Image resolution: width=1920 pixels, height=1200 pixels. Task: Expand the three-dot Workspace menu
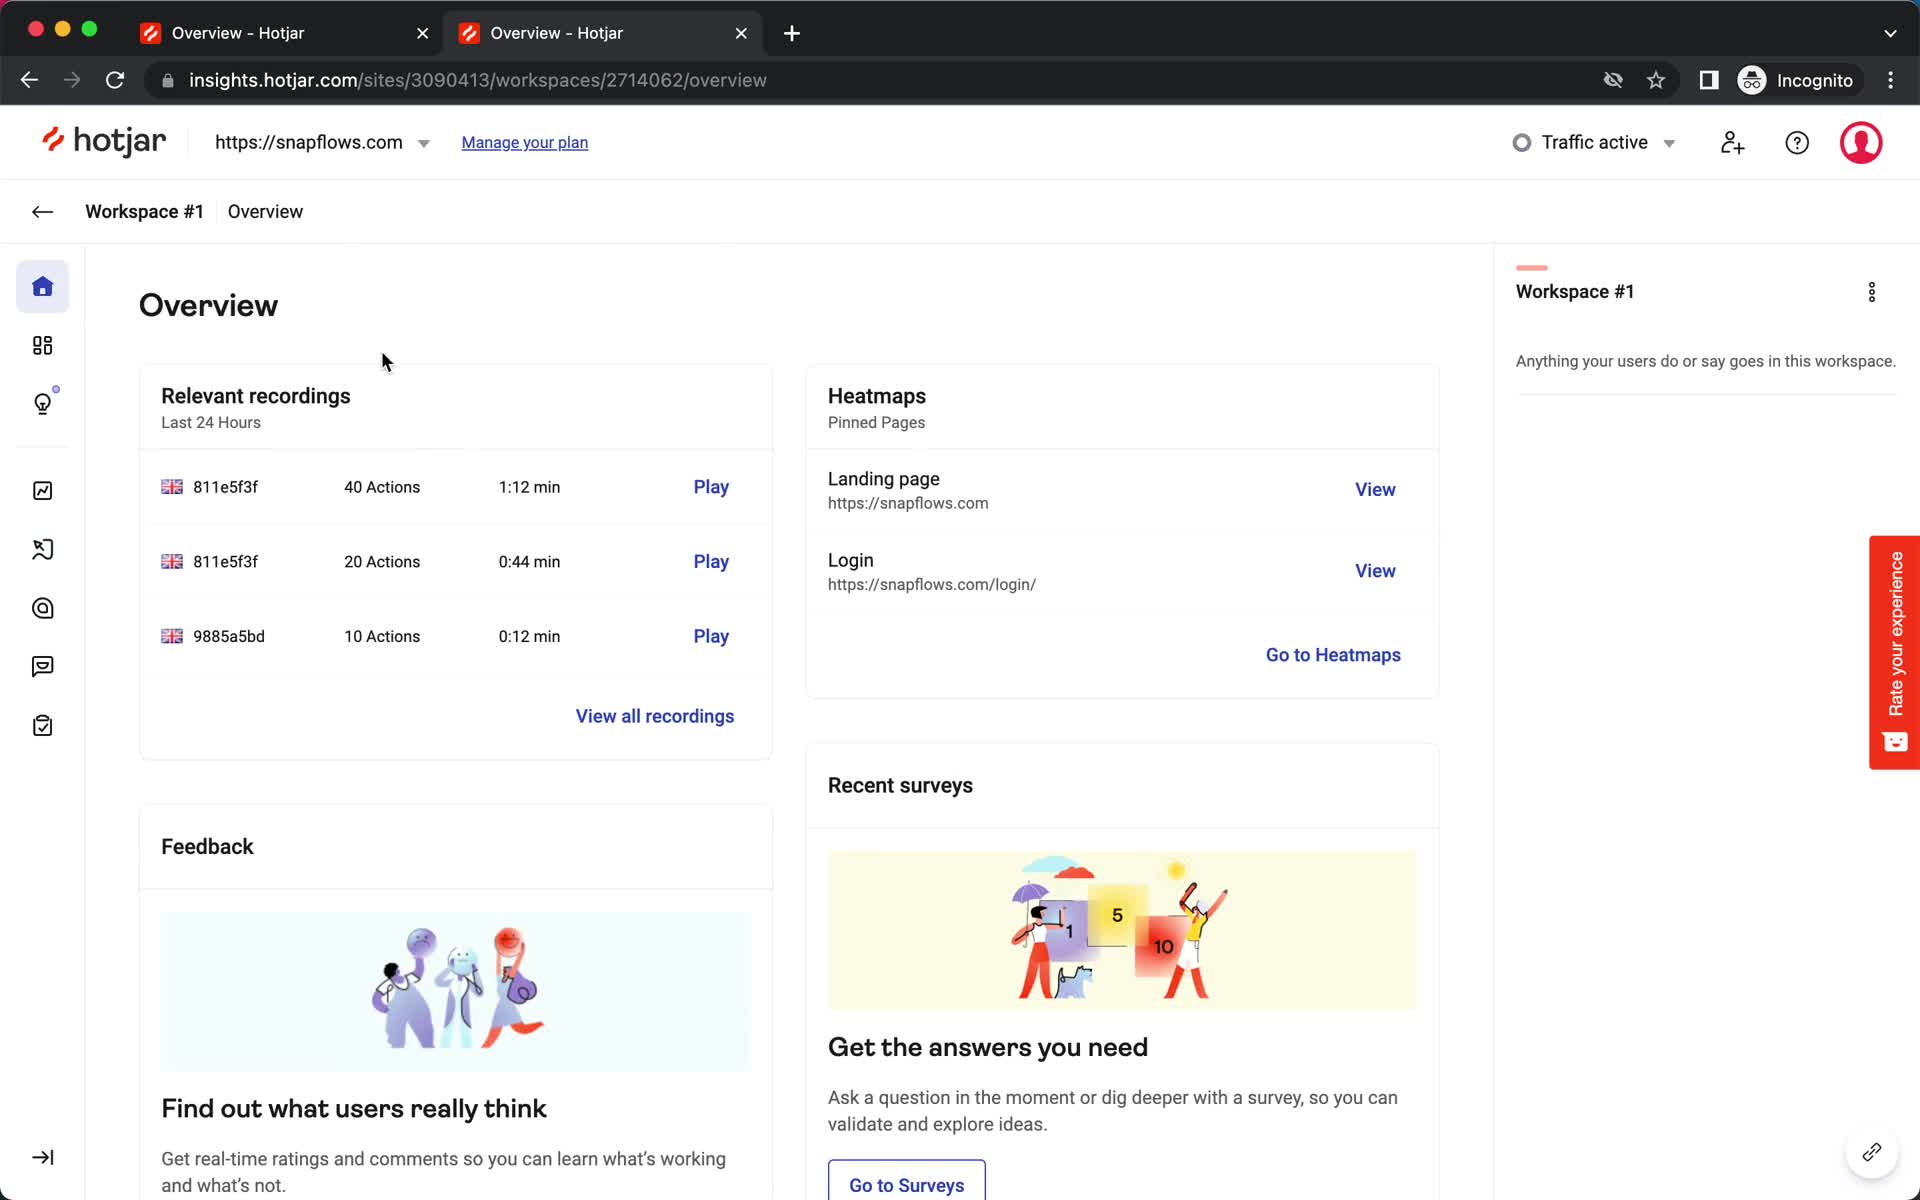pos(1872,292)
